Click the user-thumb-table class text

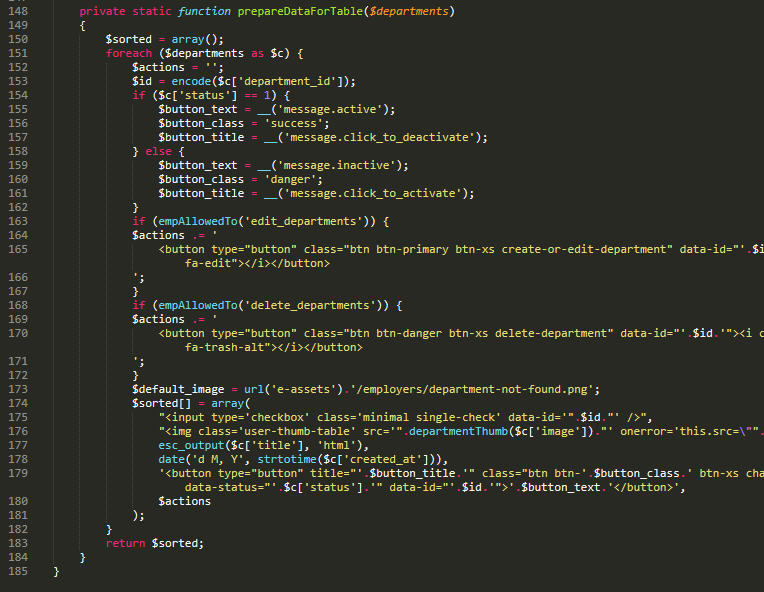[x=297, y=431]
